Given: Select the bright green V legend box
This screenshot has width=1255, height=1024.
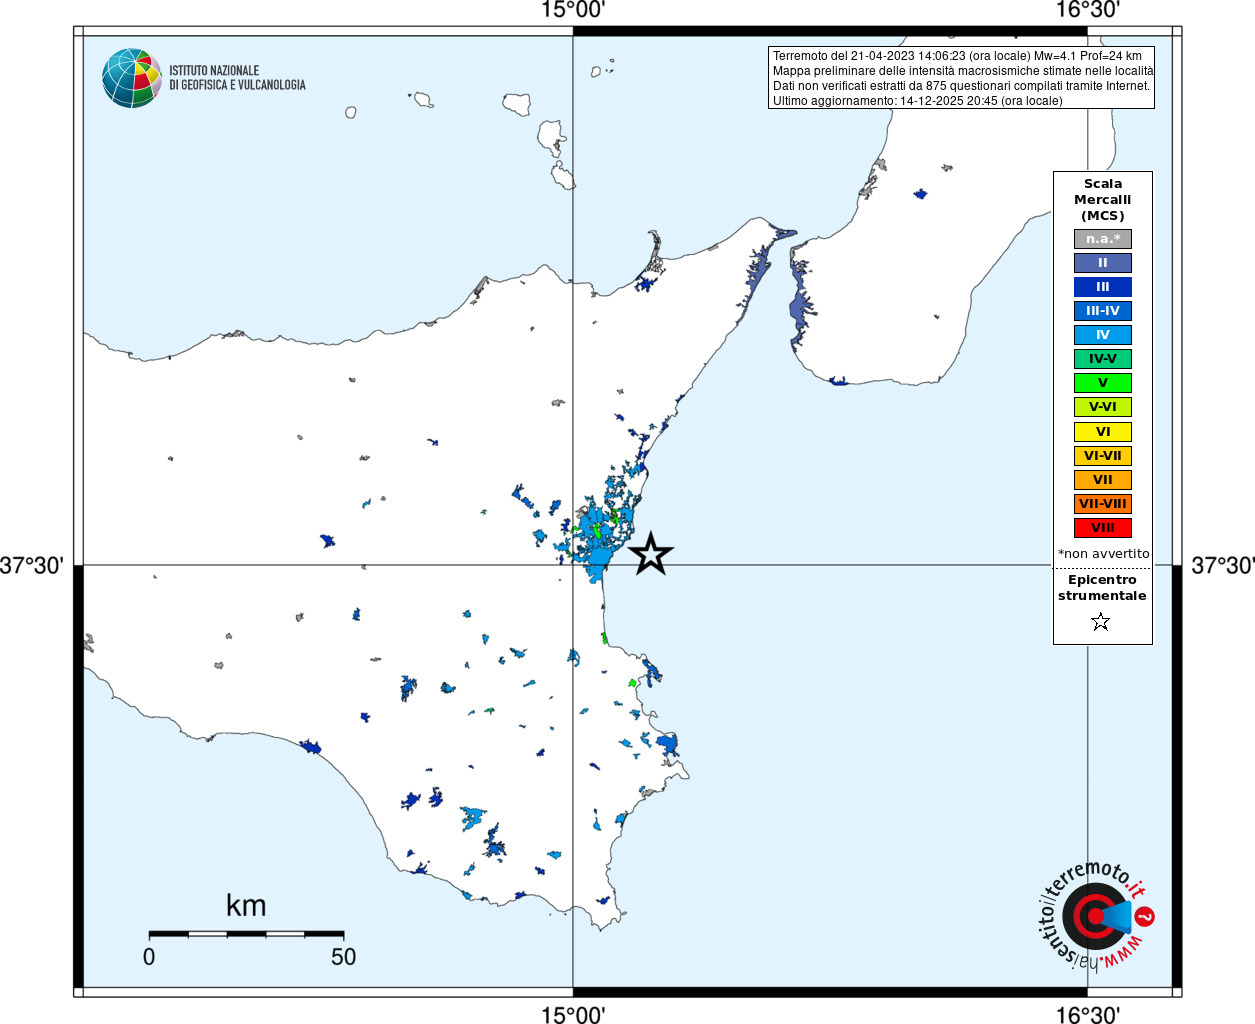Looking at the screenshot, I should point(1102,383).
